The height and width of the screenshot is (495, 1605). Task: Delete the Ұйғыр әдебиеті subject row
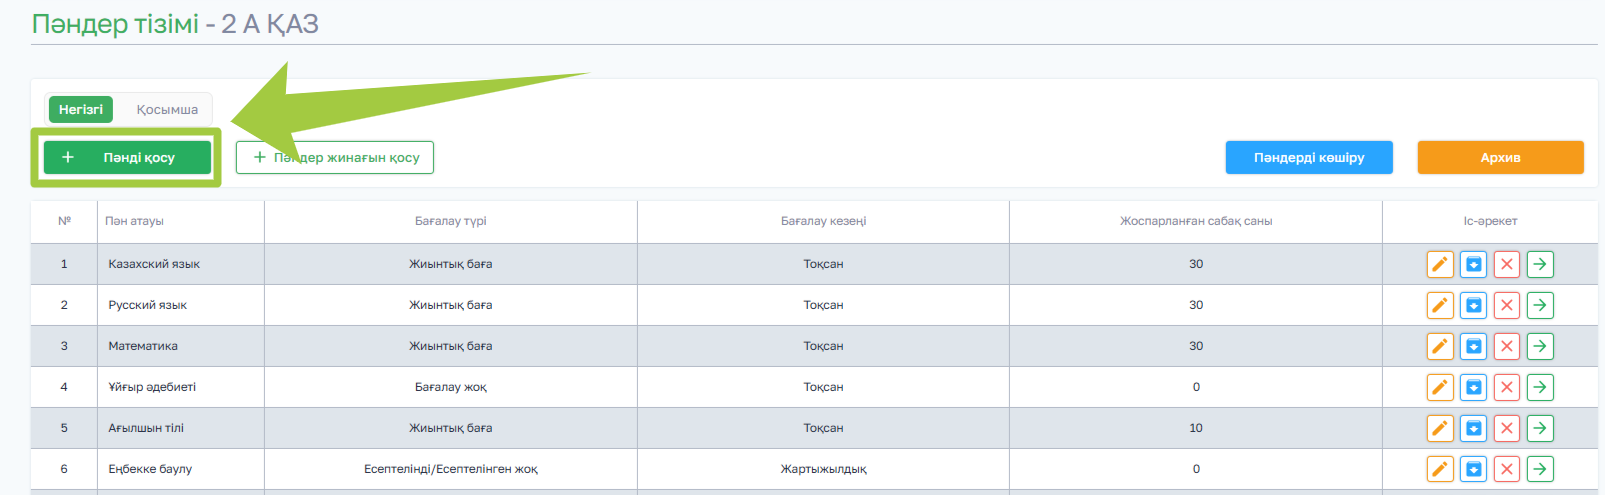(1507, 387)
